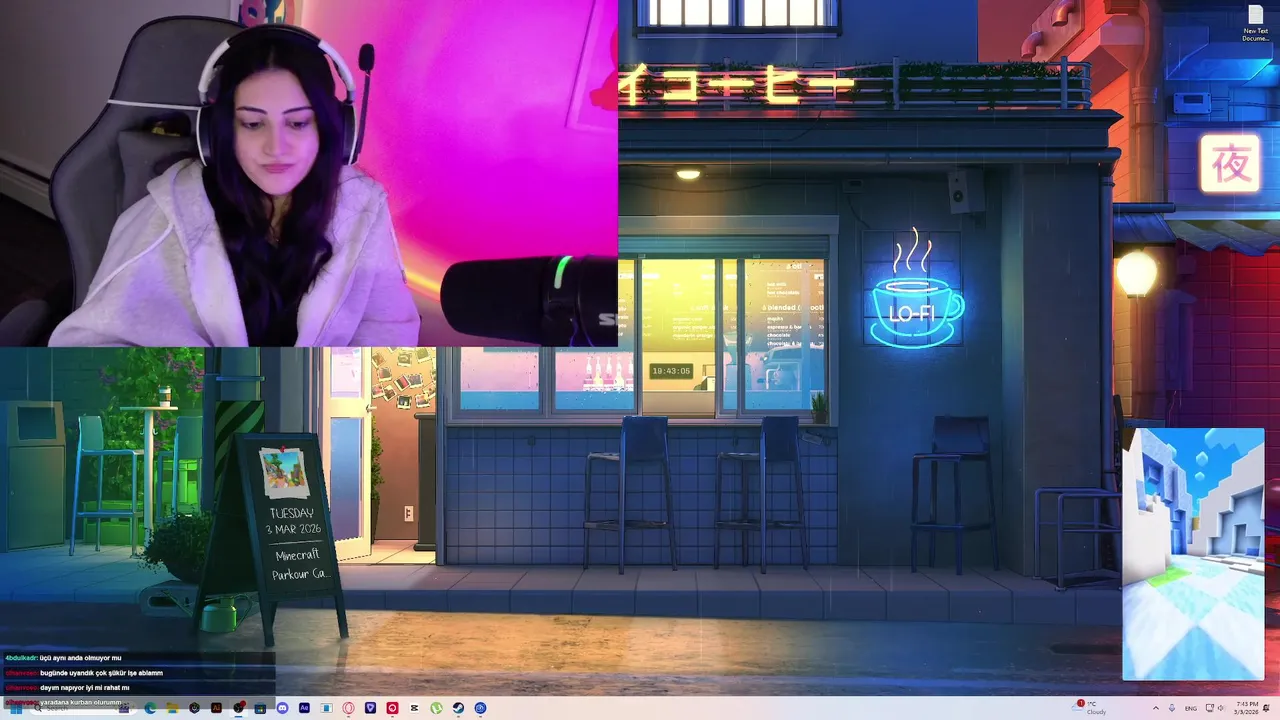Open CapCut from the taskbar

pos(414,708)
